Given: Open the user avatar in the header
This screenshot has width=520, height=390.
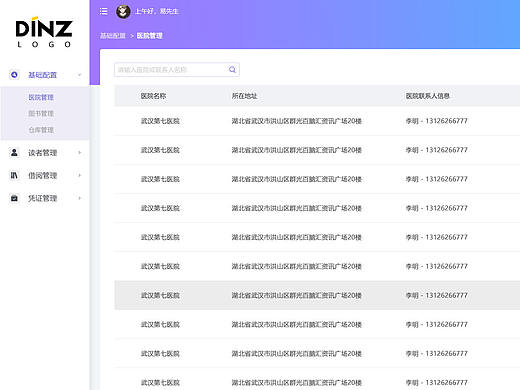Looking at the screenshot, I should coord(123,12).
